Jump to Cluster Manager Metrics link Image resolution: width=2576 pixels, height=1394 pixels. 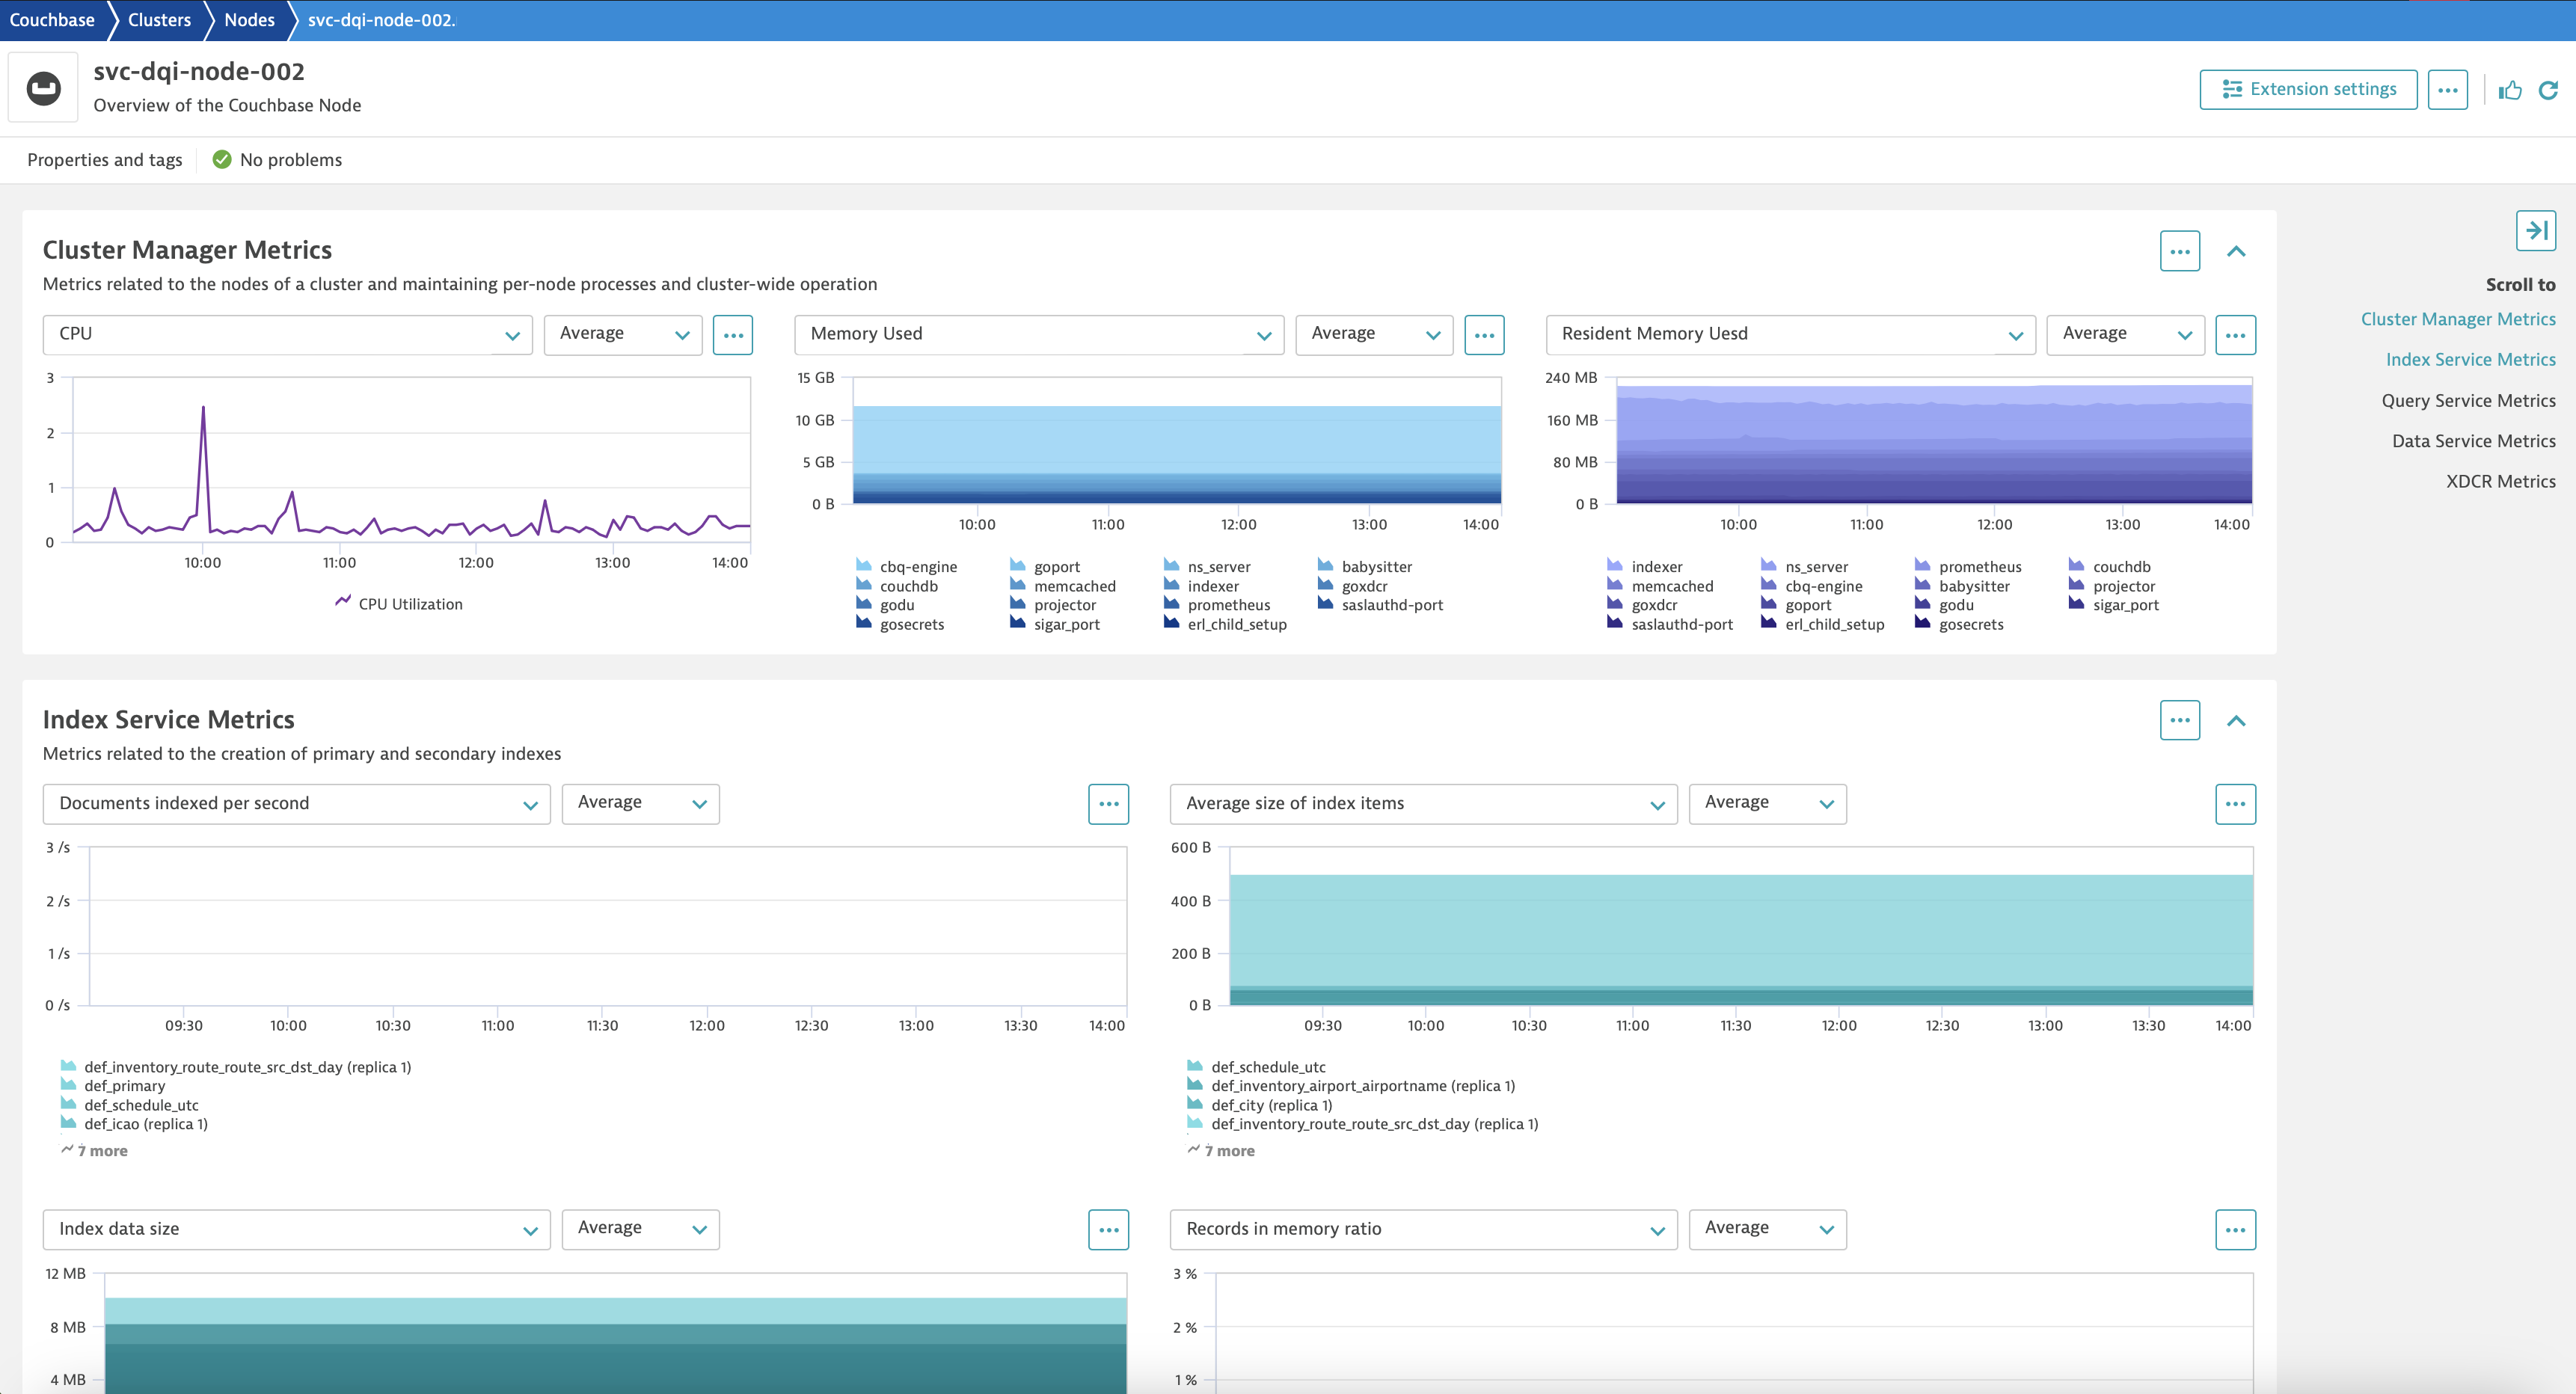coord(2458,319)
